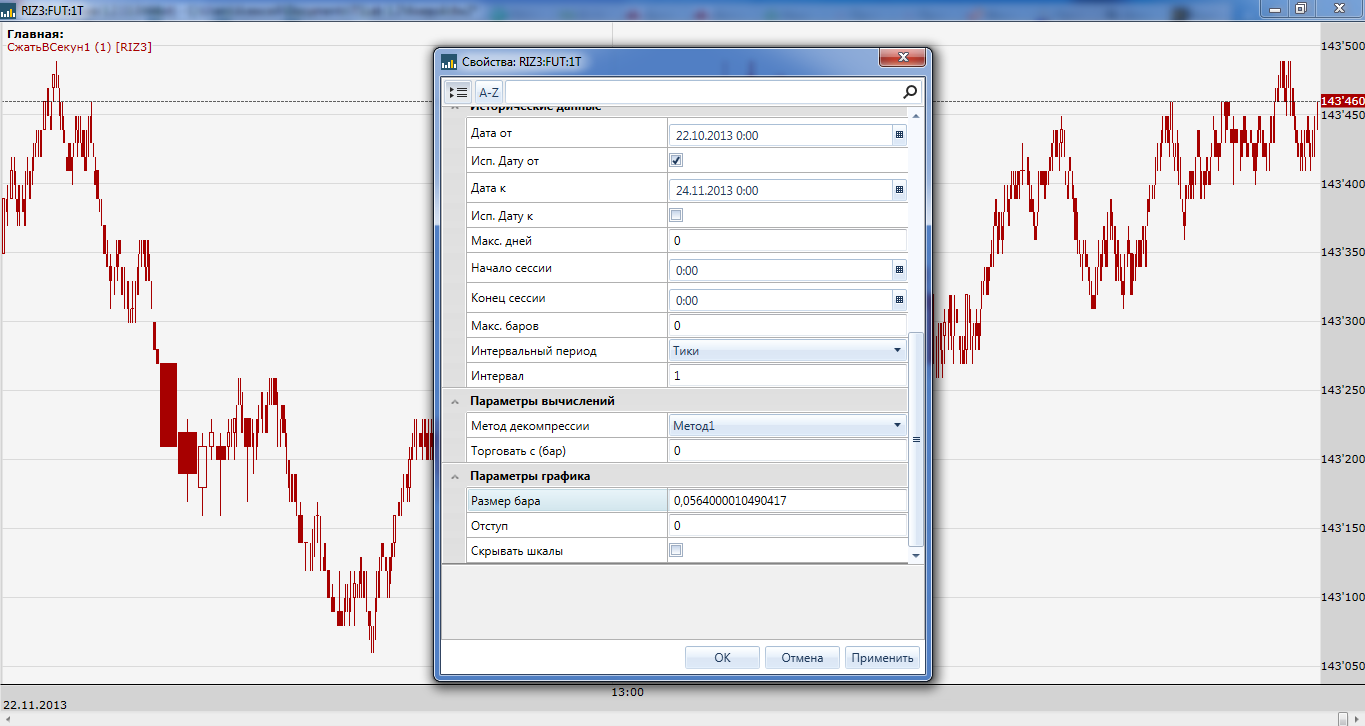The width and height of the screenshot is (1365, 726).
Task: Open calendar picker for Дата к
Action: click(898, 189)
